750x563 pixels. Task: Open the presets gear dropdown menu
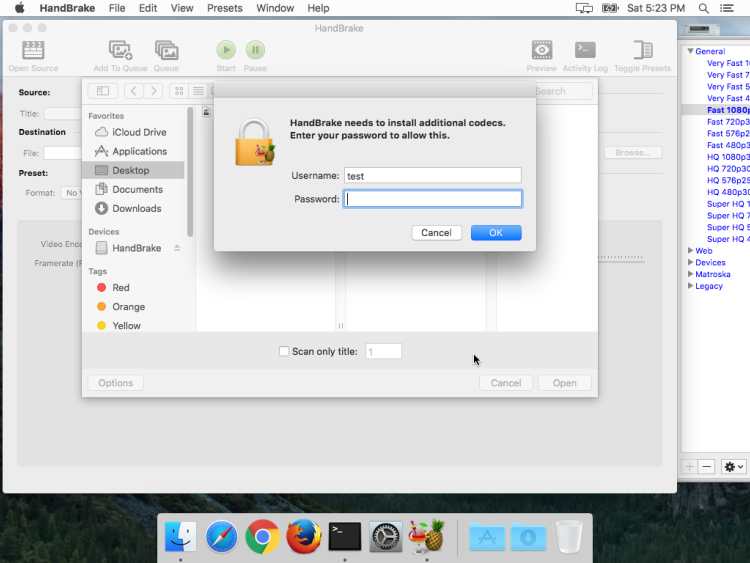[x=734, y=466]
